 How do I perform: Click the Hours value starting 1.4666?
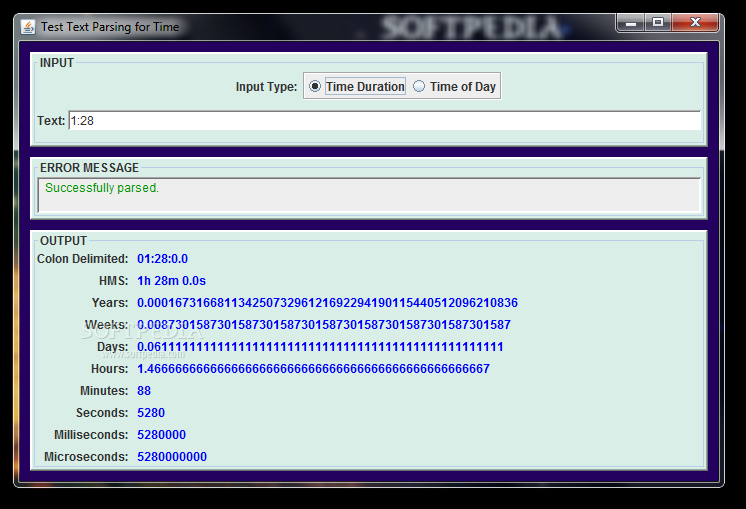tap(314, 369)
